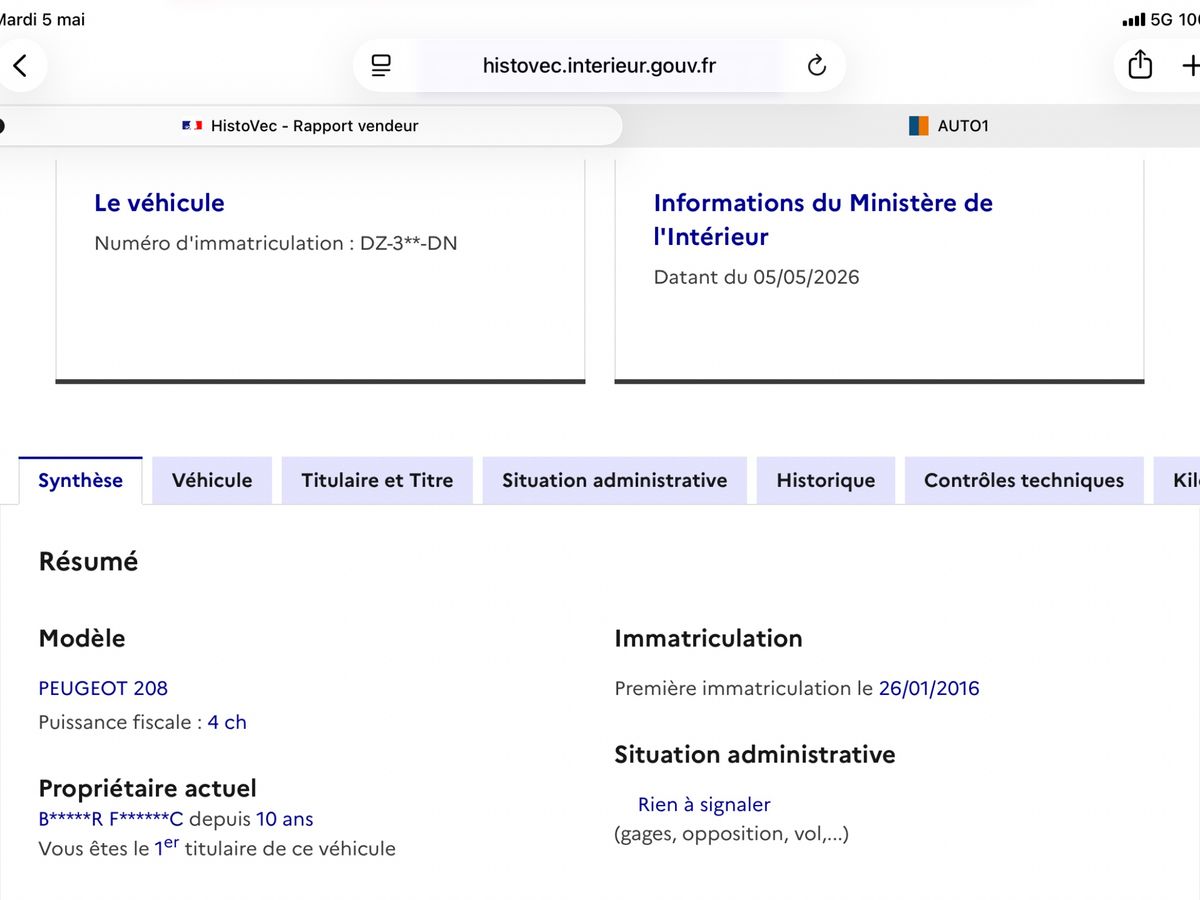This screenshot has width=1200, height=900.
Task: Select the histovec.interieur.gouv.fr address bar
Action: coord(599,66)
